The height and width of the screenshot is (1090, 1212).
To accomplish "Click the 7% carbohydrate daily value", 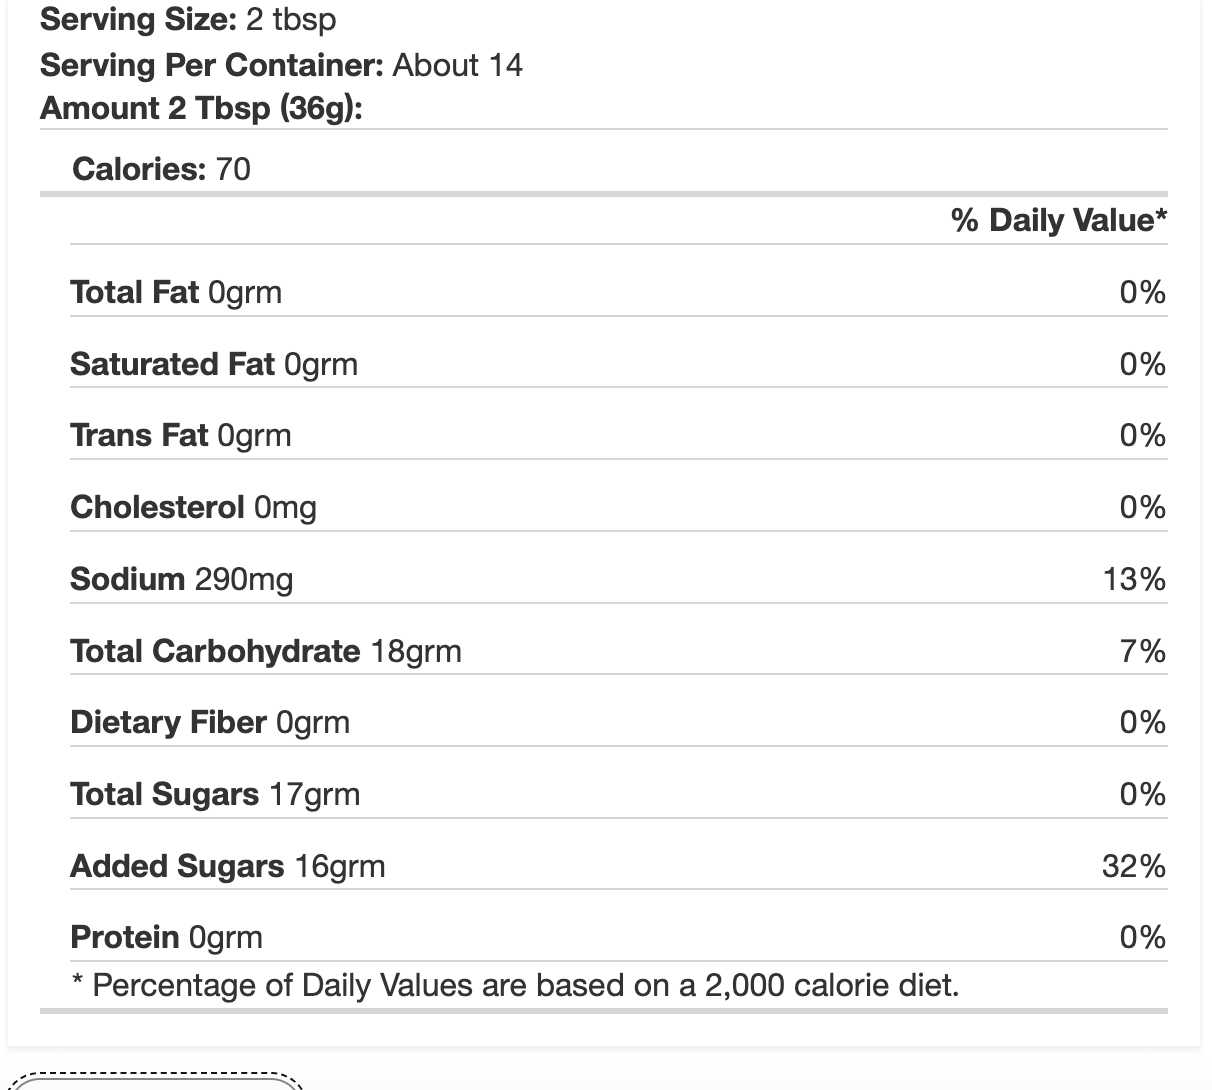I will tap(1143, 651).
